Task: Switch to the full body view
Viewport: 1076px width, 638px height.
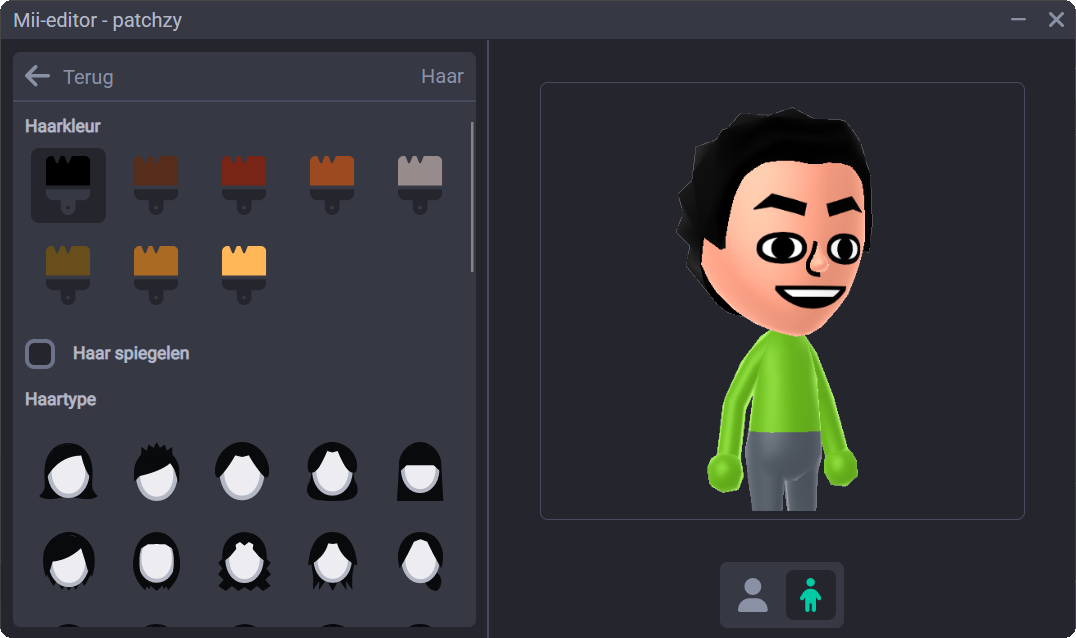Action: point(810,595)
